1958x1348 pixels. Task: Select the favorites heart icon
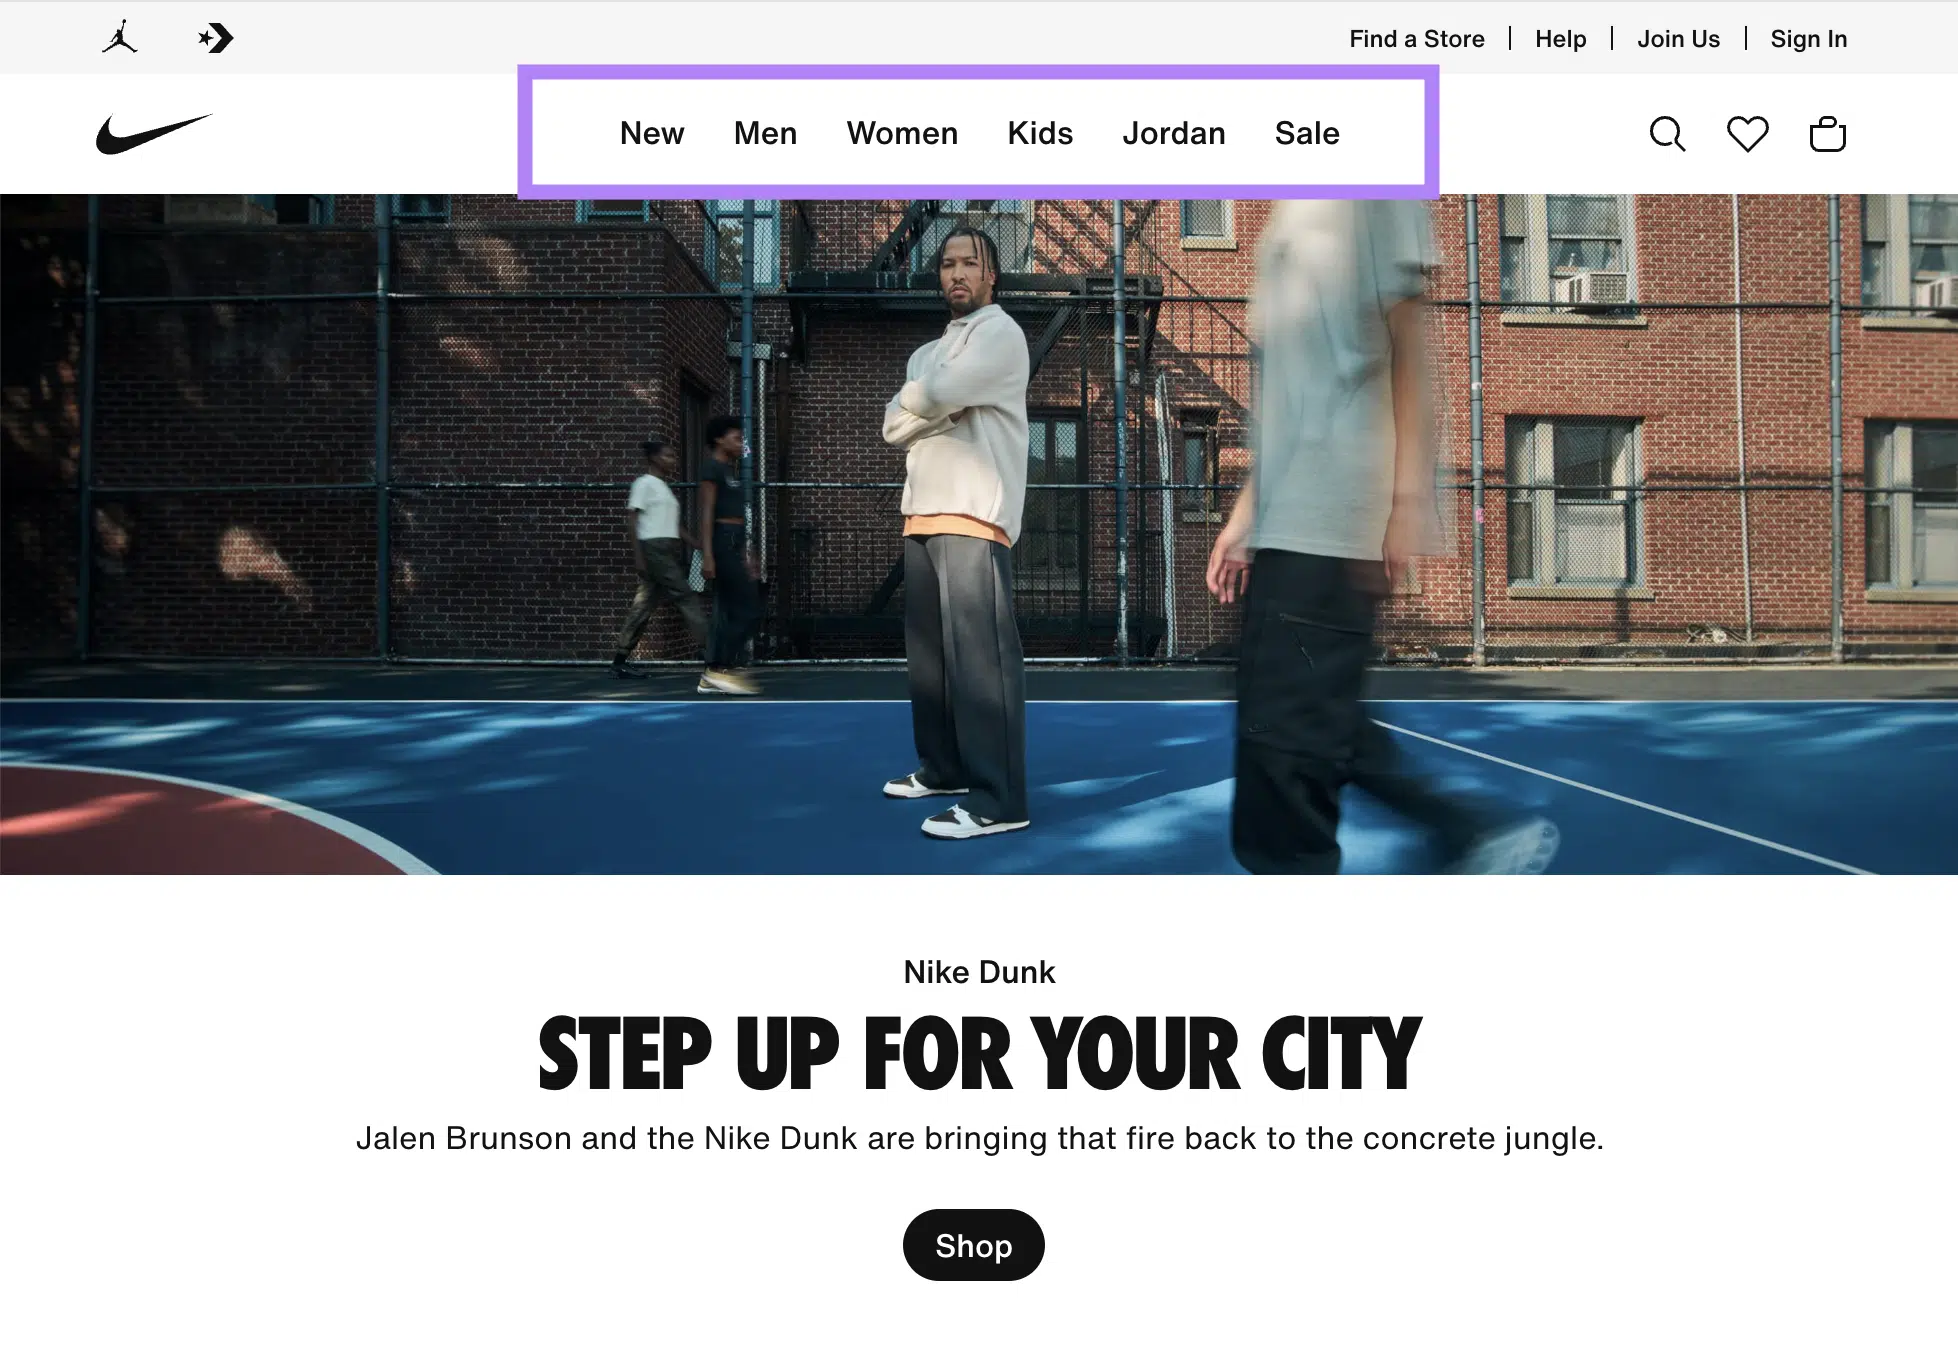1747,134
